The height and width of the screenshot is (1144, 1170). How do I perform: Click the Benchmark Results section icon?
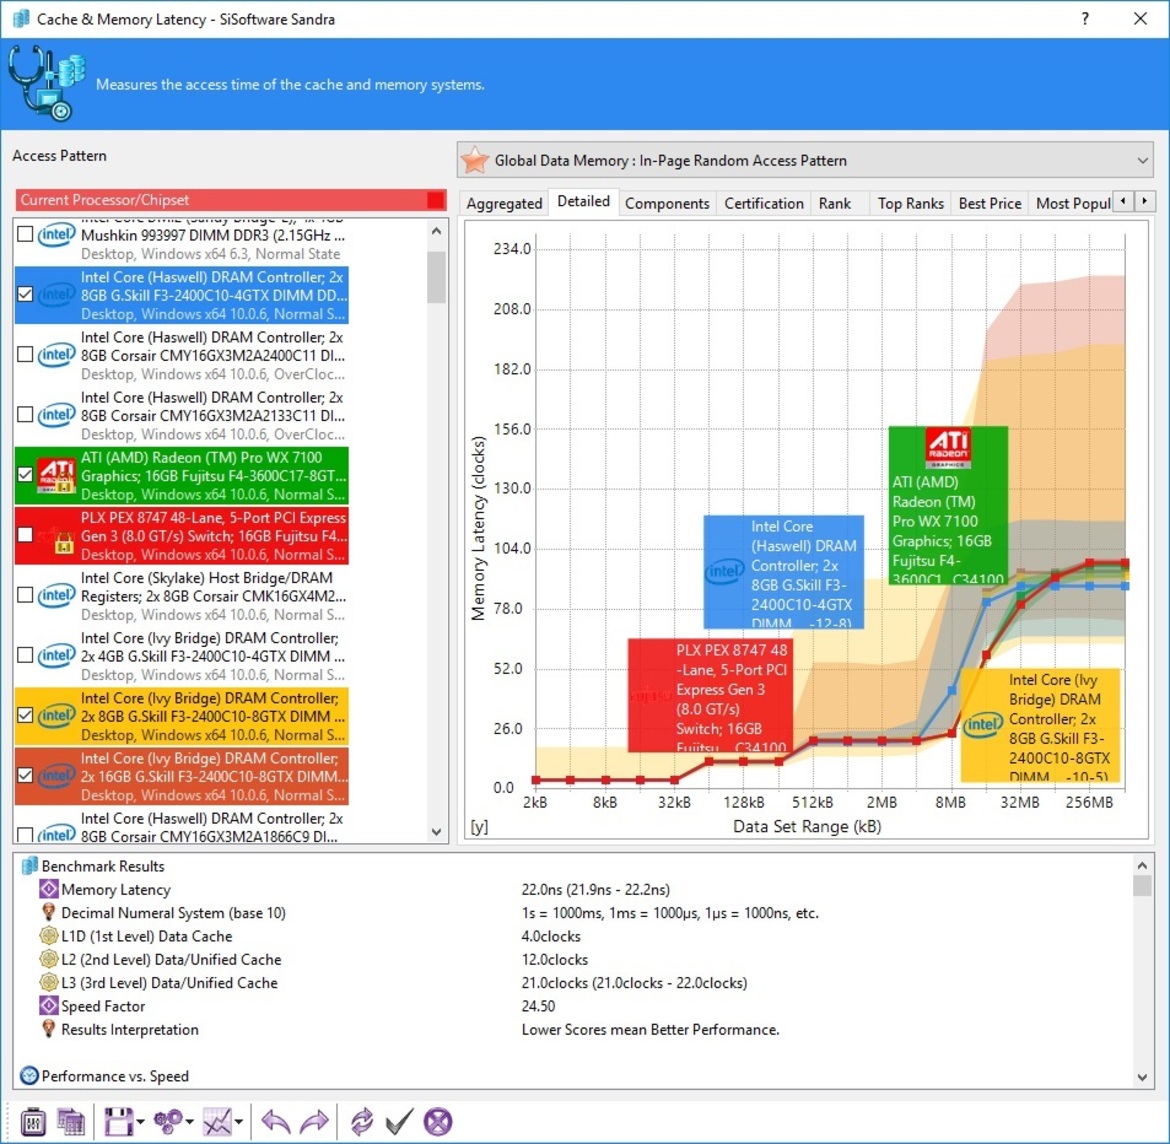tap(30, 866)
